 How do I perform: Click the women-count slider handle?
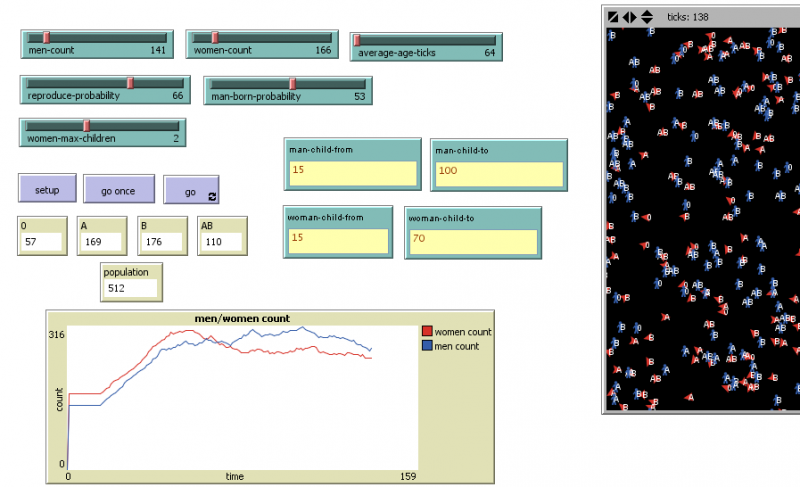(x=214, y=38)
